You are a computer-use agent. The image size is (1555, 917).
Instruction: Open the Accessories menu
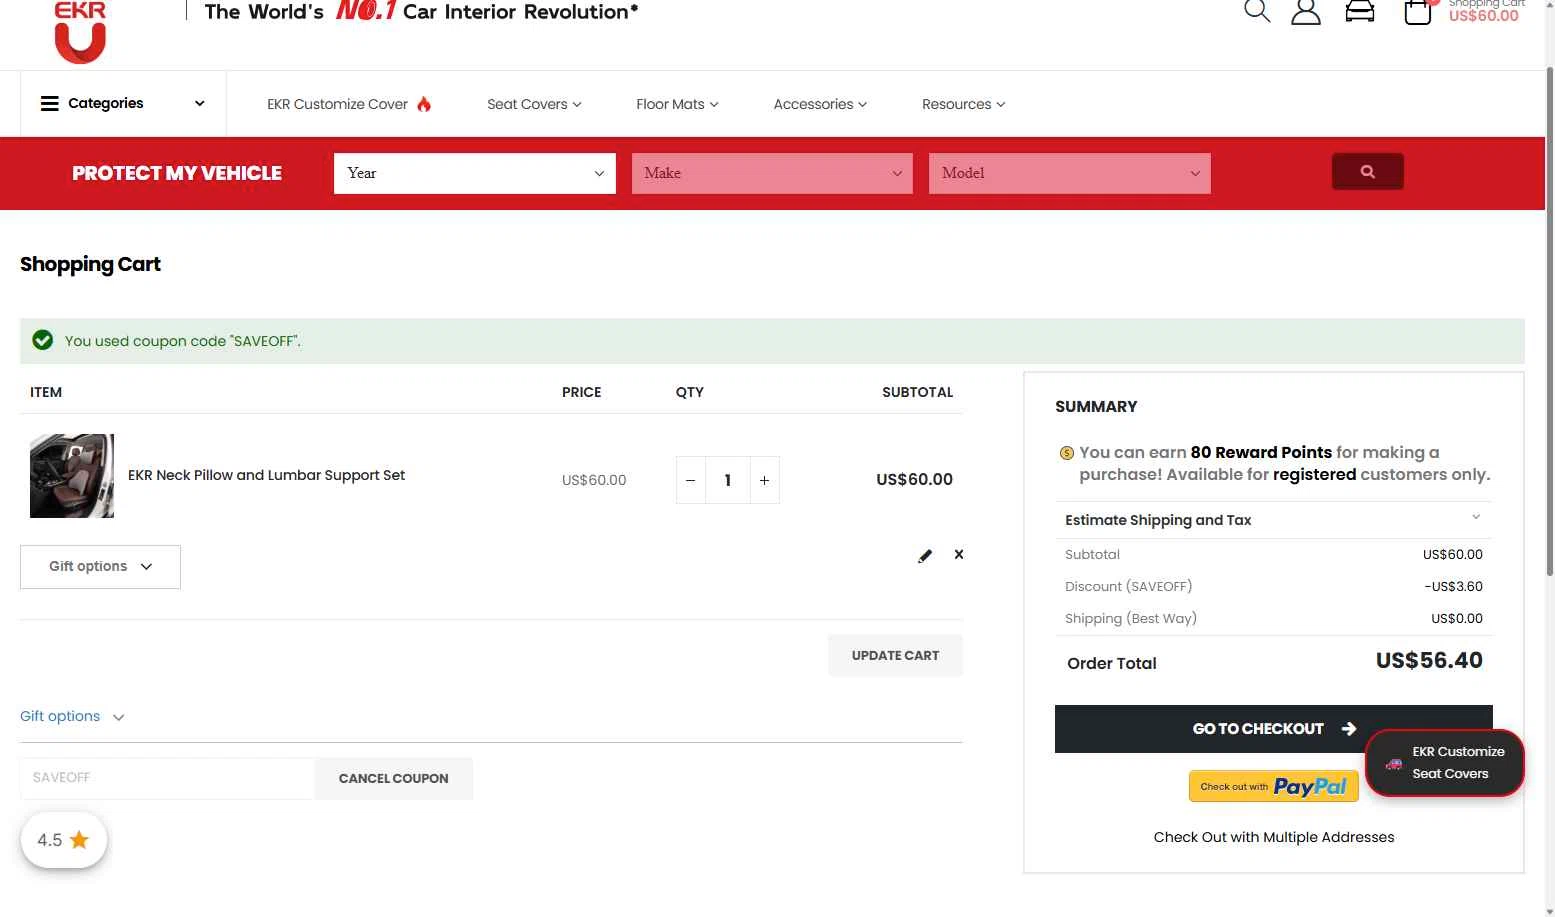tap(820, 104)
